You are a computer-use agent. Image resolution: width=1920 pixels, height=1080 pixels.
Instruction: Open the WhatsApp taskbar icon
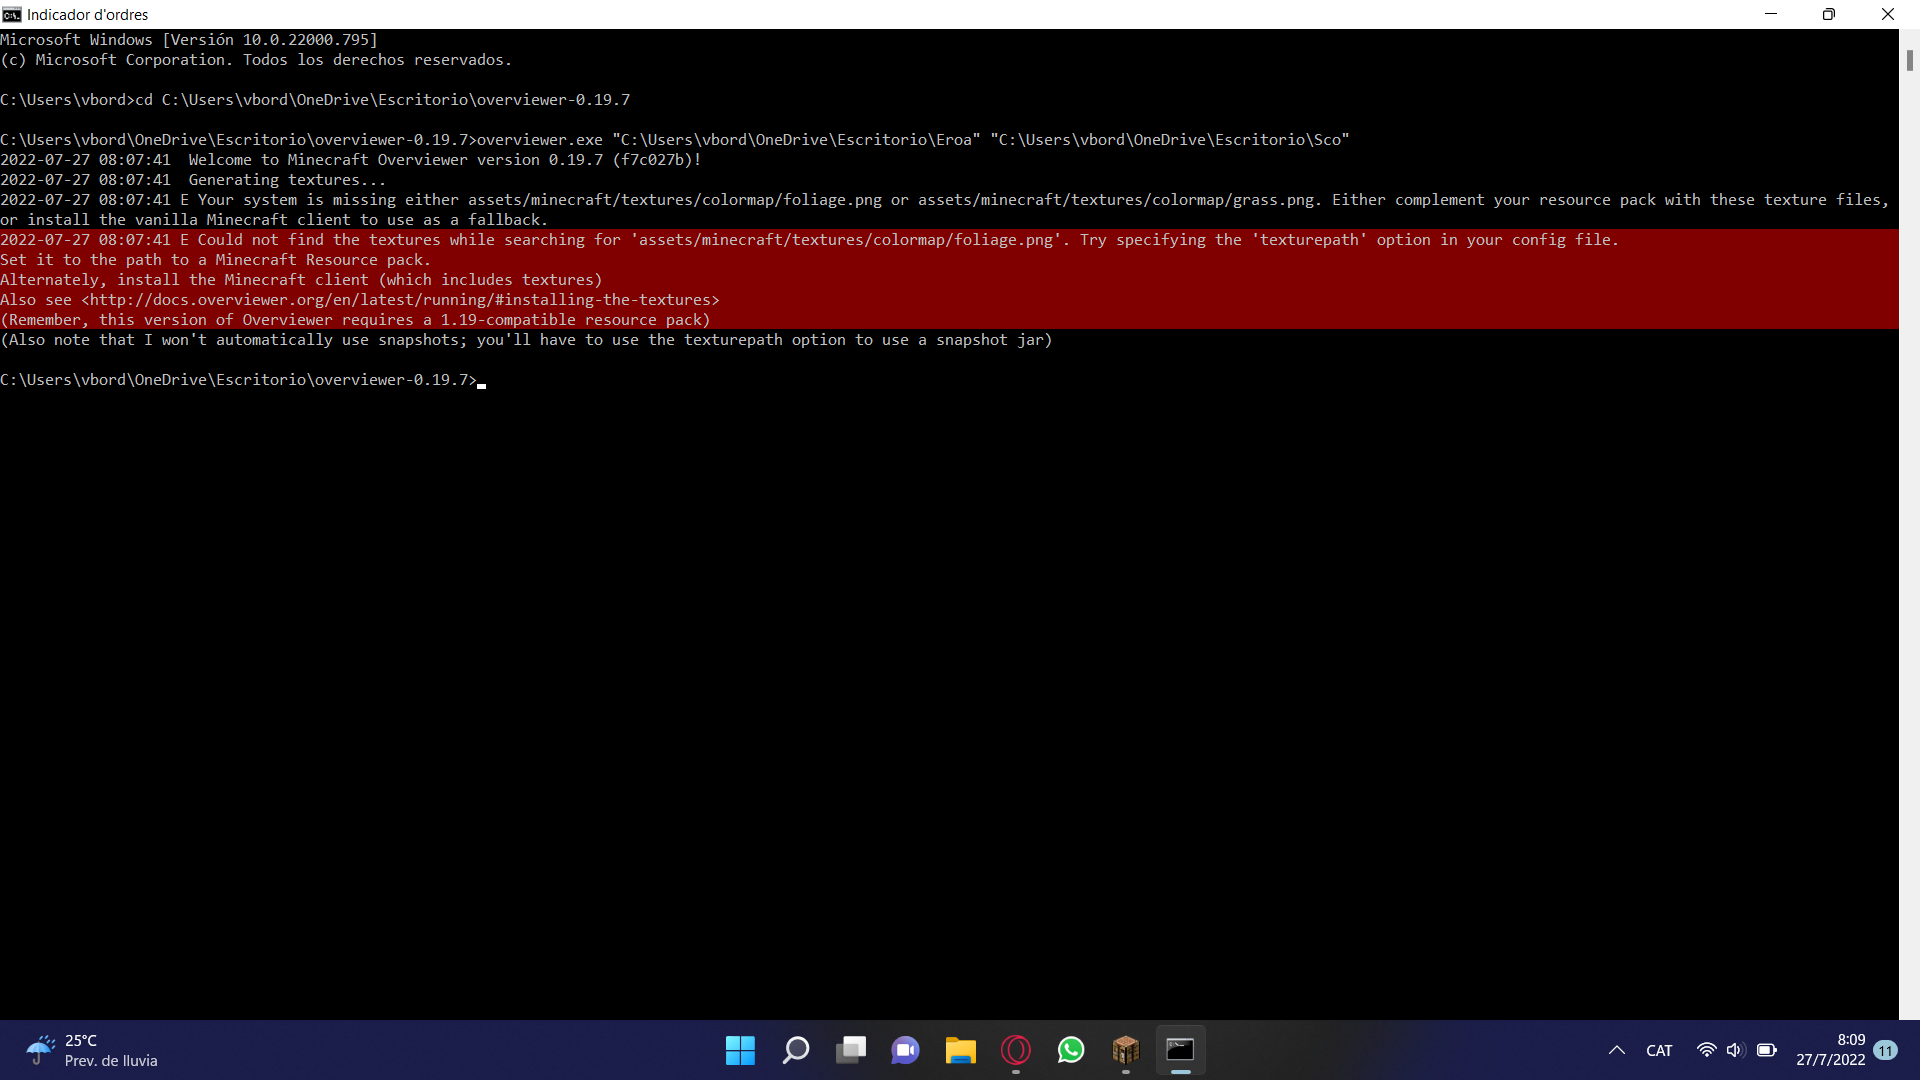(1071, 1050)
